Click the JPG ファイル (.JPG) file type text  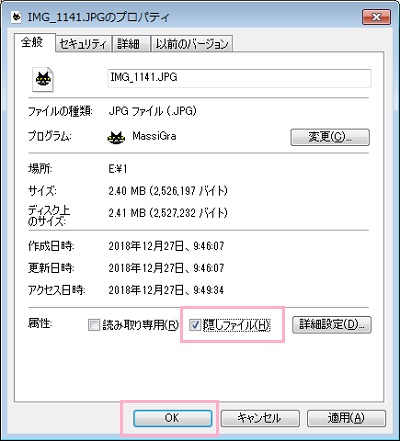click(153, 111)
